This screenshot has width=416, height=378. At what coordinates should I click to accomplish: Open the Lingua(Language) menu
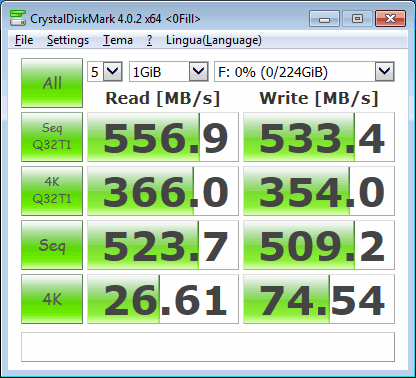[214, 40]
